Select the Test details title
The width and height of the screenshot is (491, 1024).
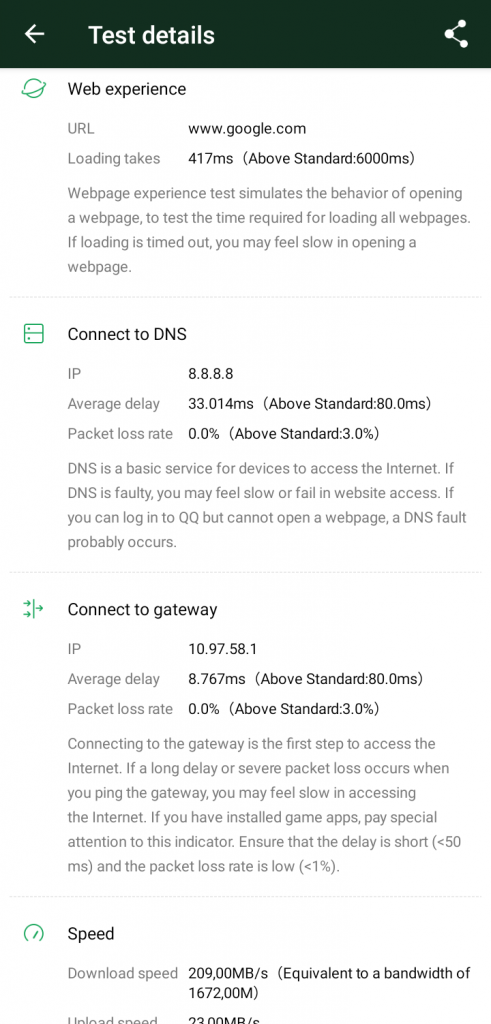[x=151, y=35]
